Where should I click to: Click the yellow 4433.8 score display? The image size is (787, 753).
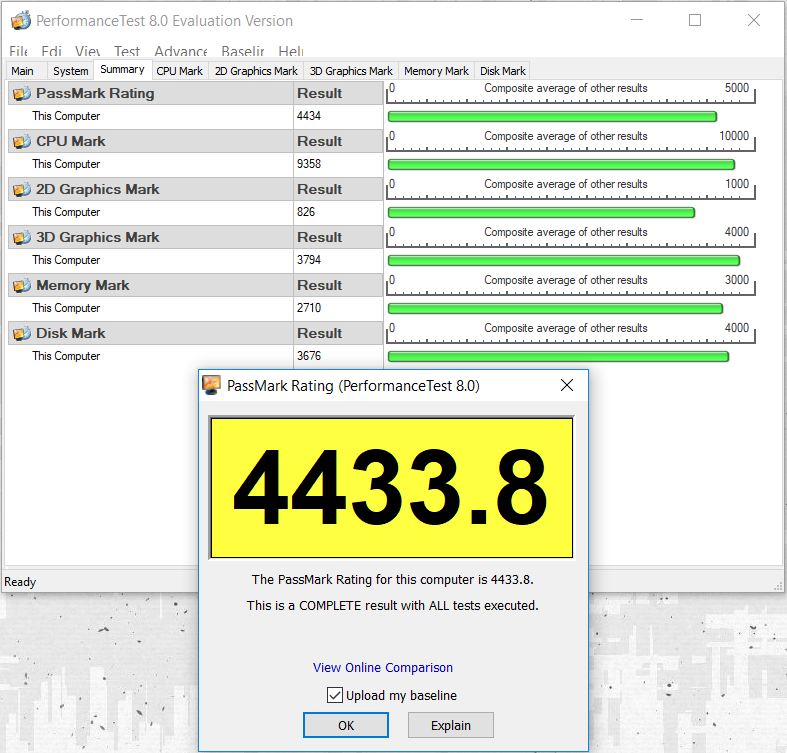pos(391,487)
